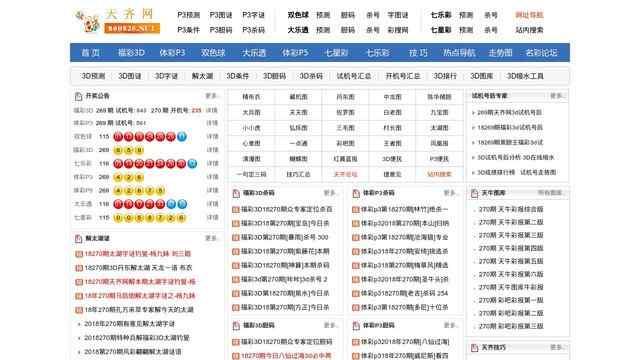Click the 彩搜网 header link
The height and width of the screenshot is (360, 640).
(398, 30)
